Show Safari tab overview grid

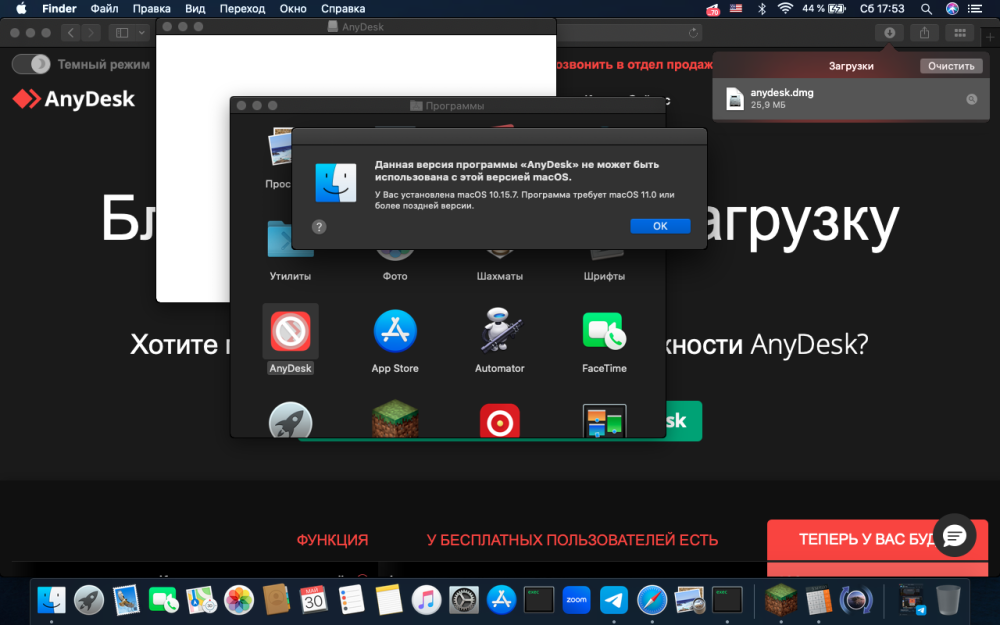960,33
